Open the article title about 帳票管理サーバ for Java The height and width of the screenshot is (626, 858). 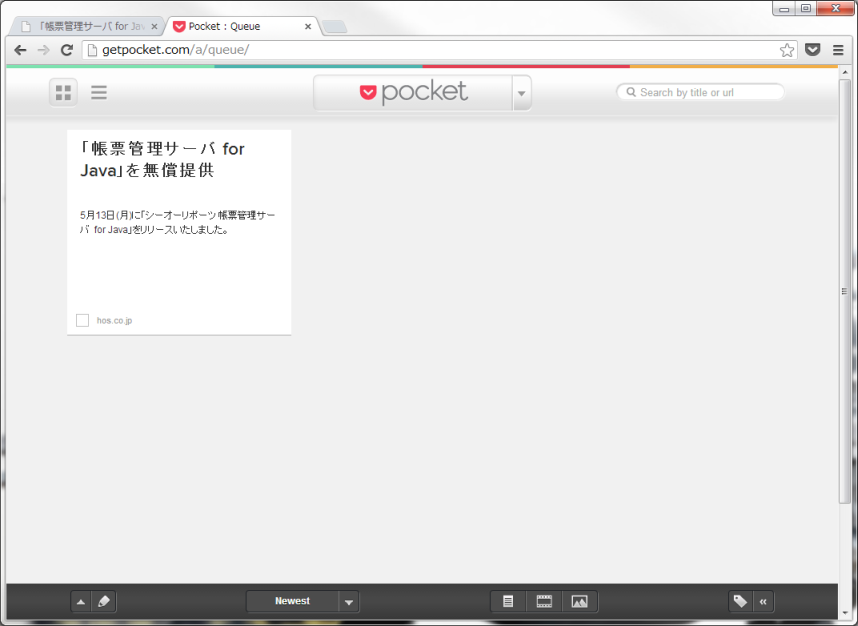tap(162, 159)
